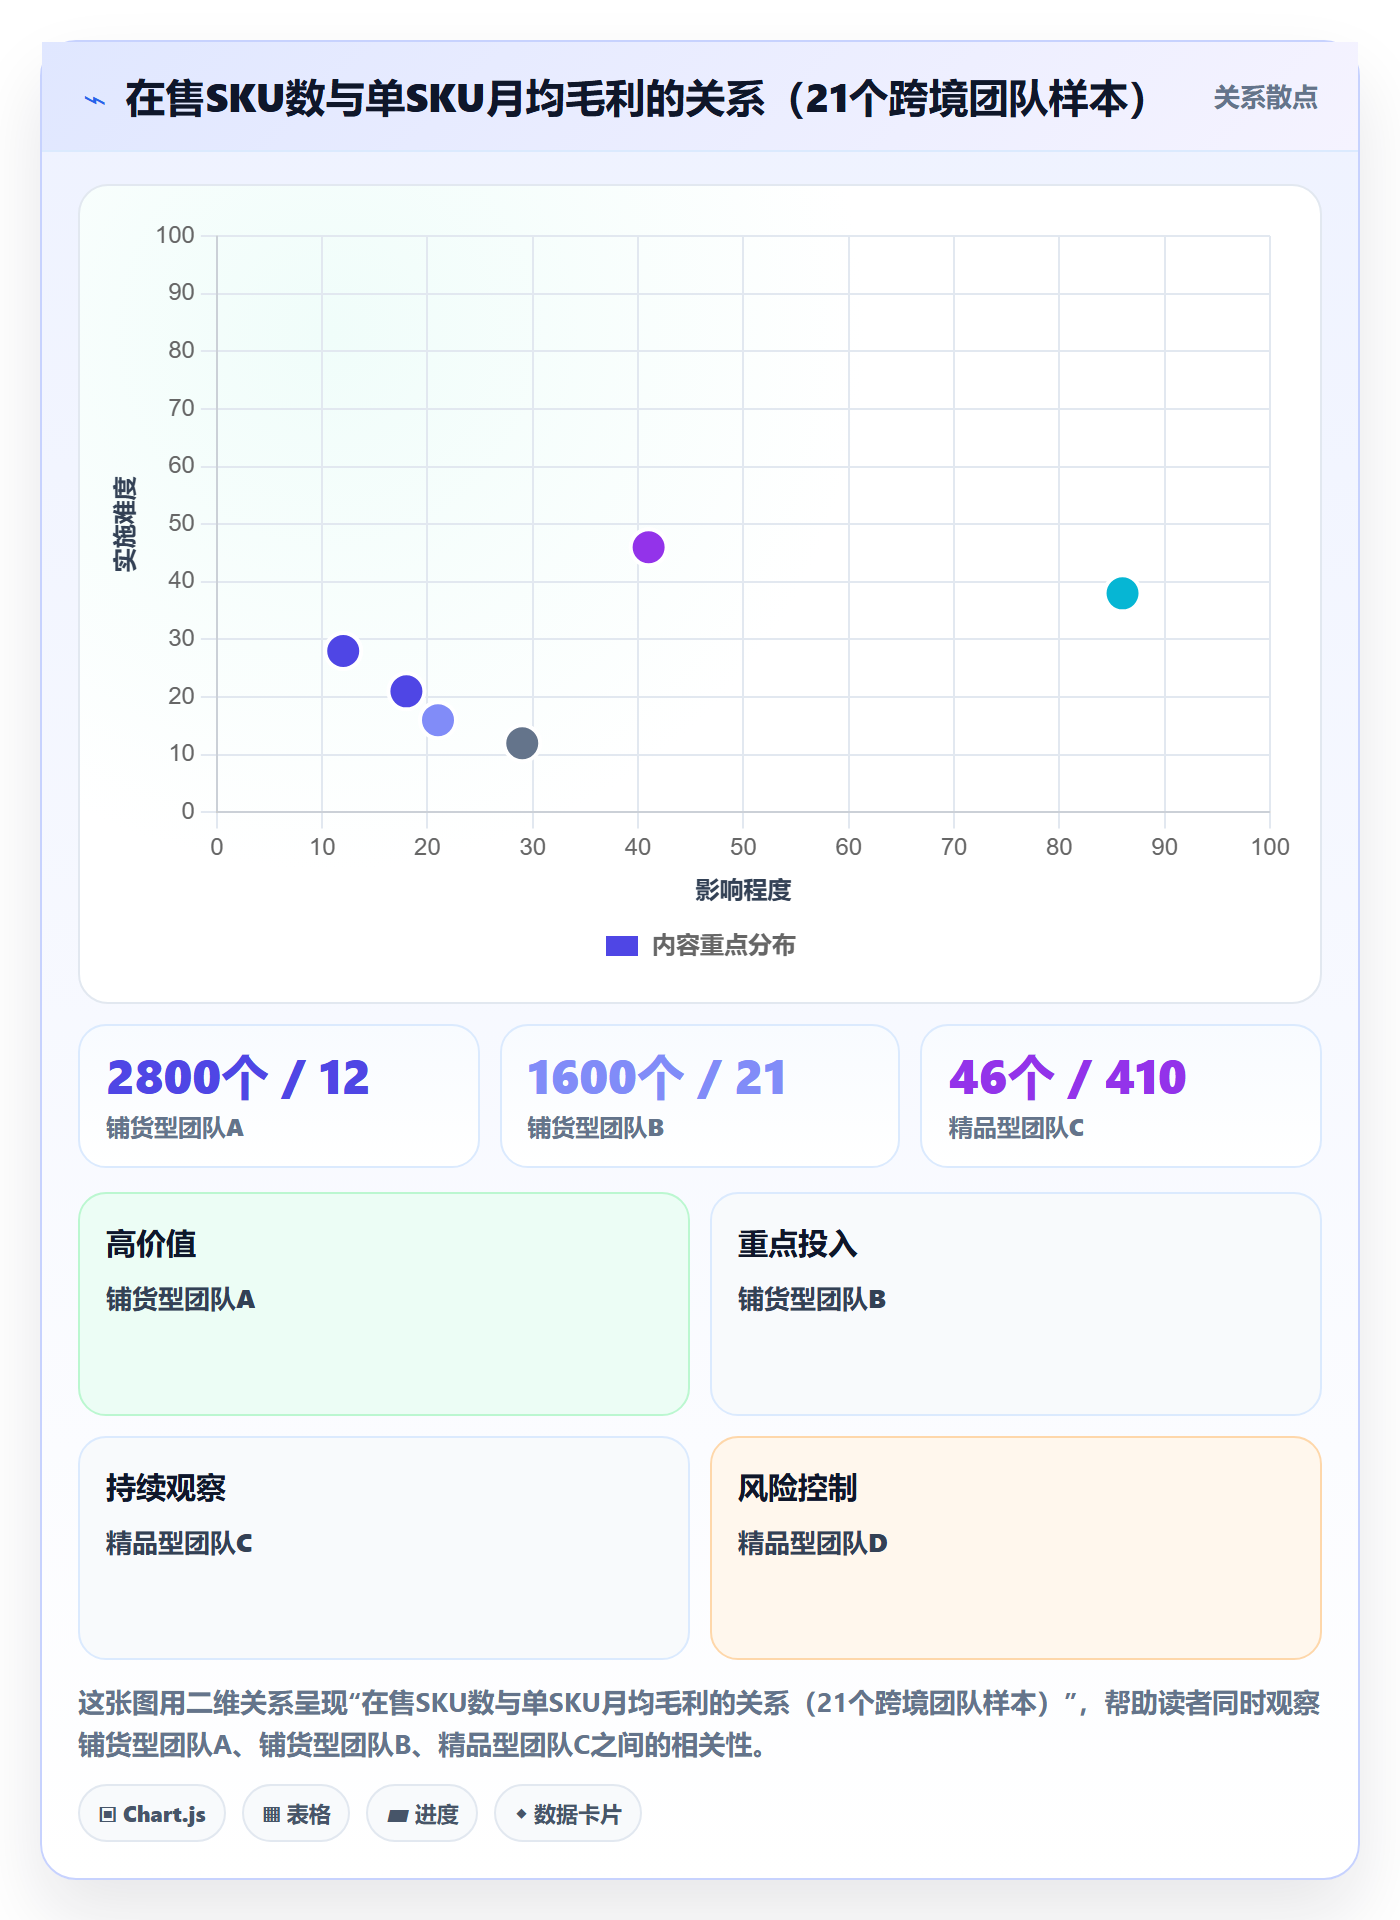Select the 风险控制 quadrant card
Screen dimensions: 1400x1920
pos(1016,1548)
